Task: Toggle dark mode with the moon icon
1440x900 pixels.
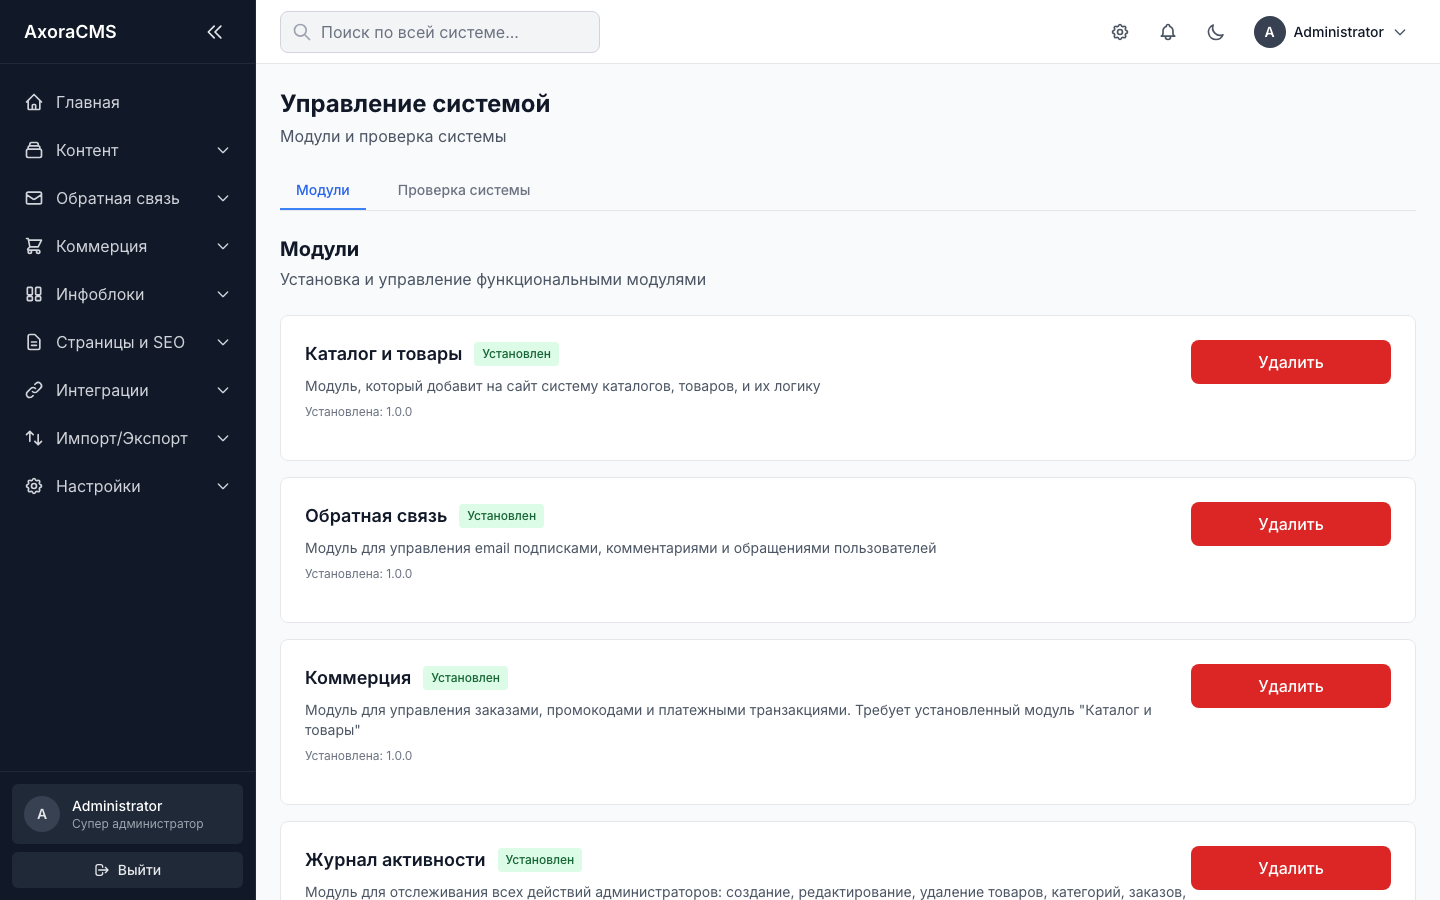Action: tap(1216, 32)
